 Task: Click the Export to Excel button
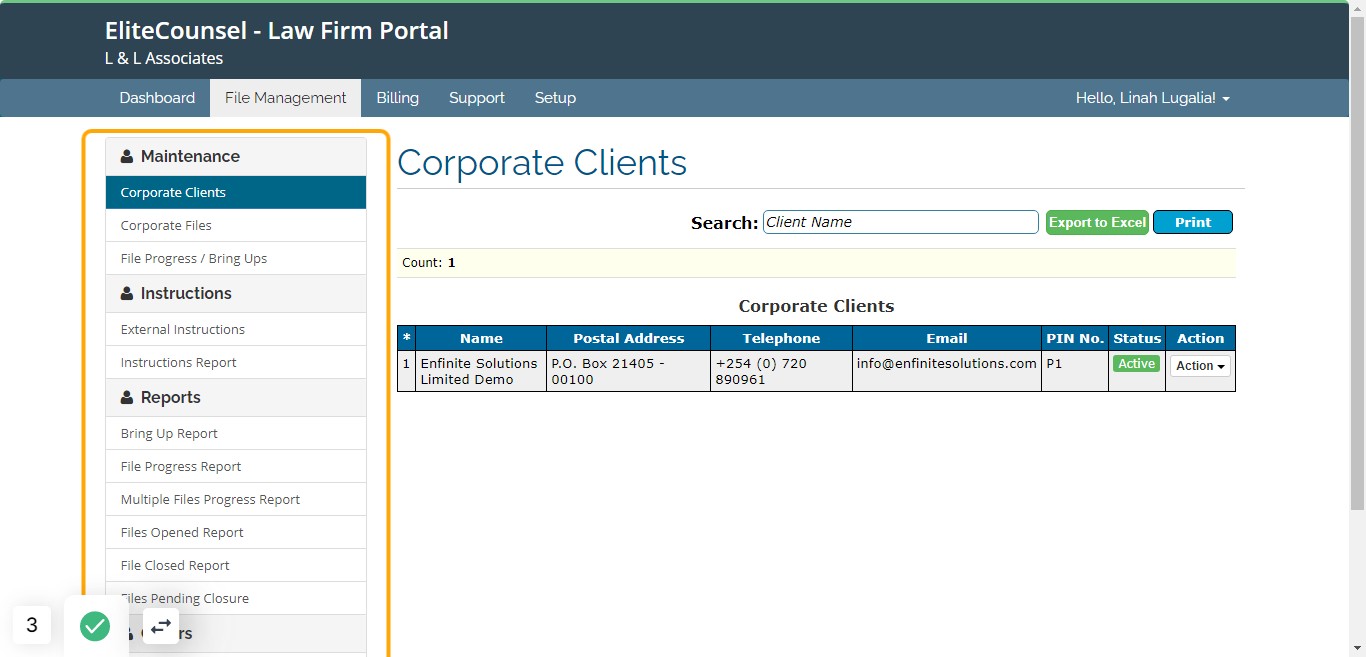[1097, 222]
